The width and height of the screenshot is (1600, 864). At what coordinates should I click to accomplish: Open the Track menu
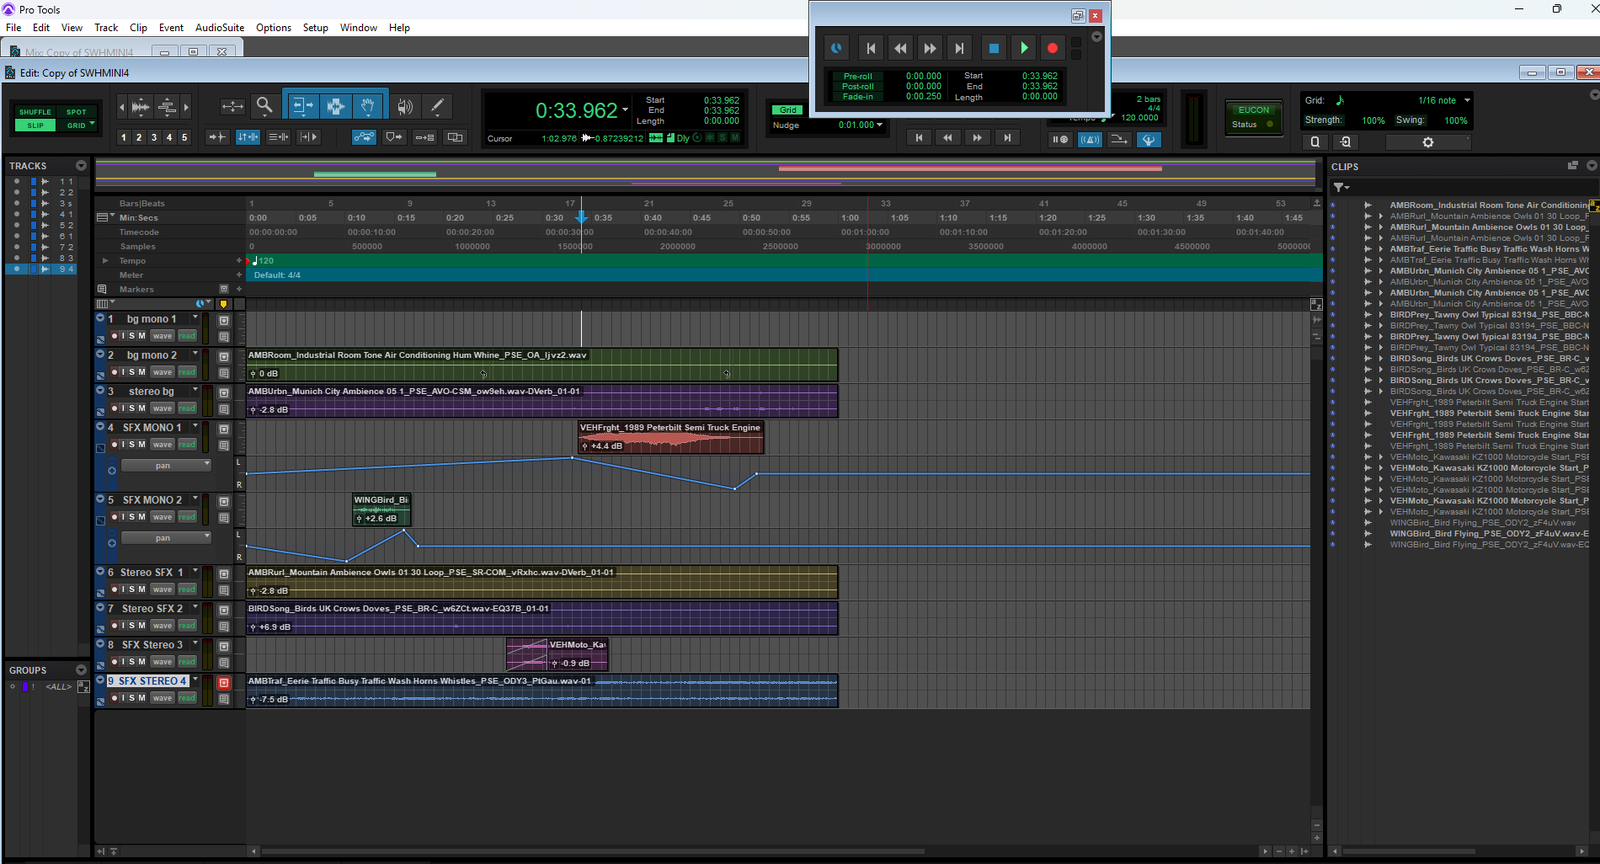coord(106,27)
